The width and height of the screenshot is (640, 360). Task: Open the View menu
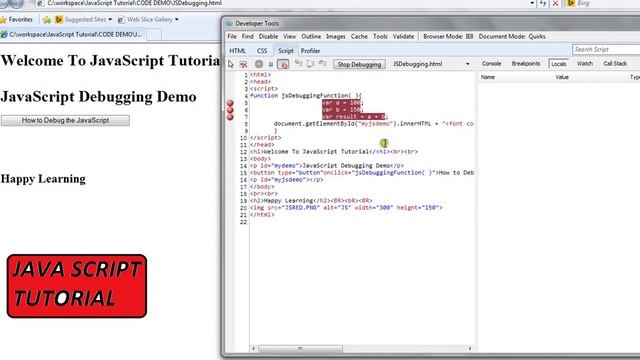tap(289, 37)
